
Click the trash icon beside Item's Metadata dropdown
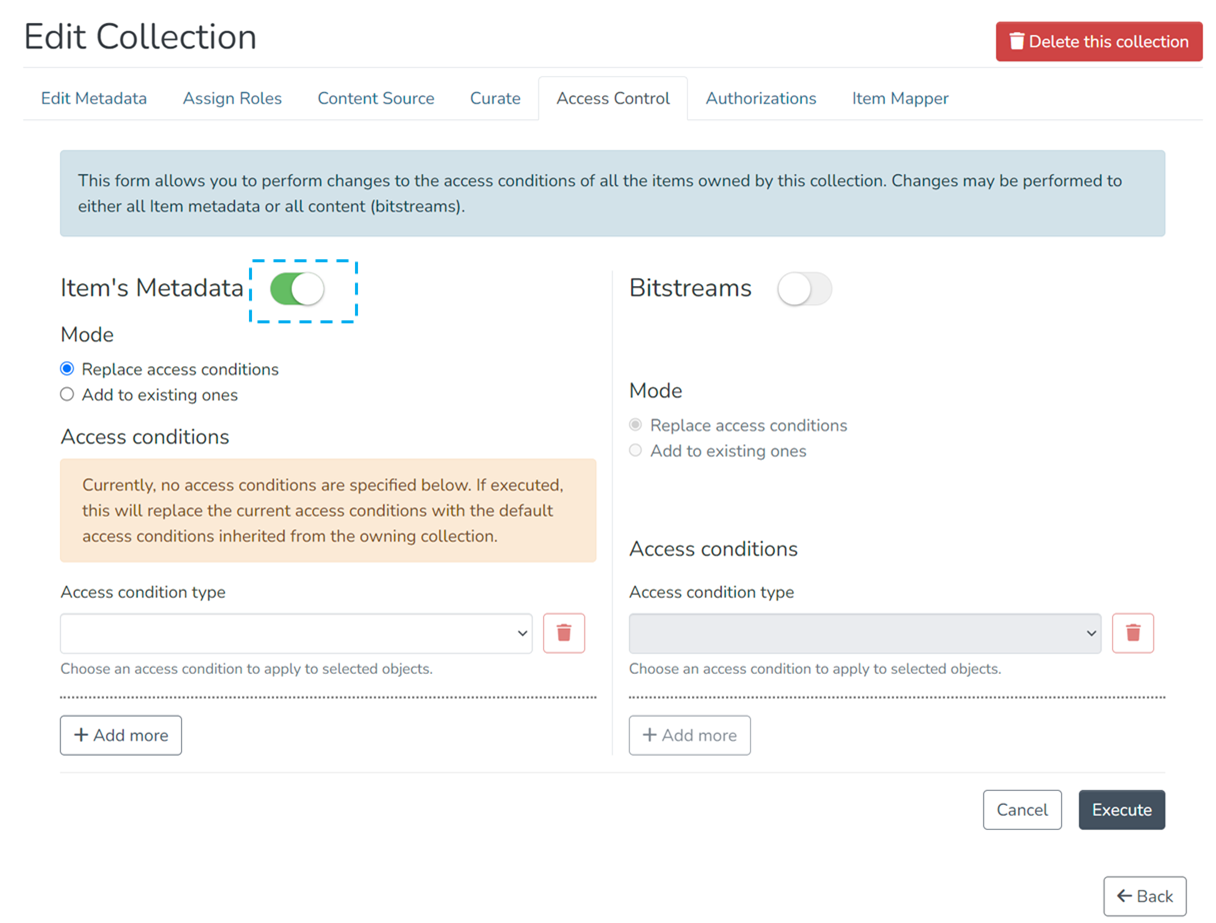click(564, 633)
